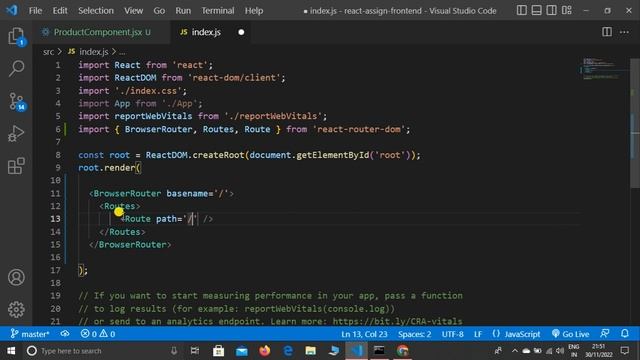This screenshot has width=640, height=360.
Task: Click the VS Code logo icon
Action: [x=12, y=10]
